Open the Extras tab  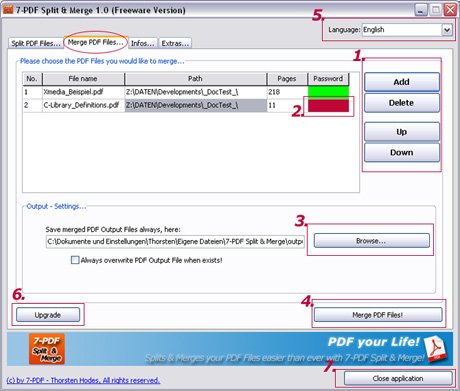[175, 43]
